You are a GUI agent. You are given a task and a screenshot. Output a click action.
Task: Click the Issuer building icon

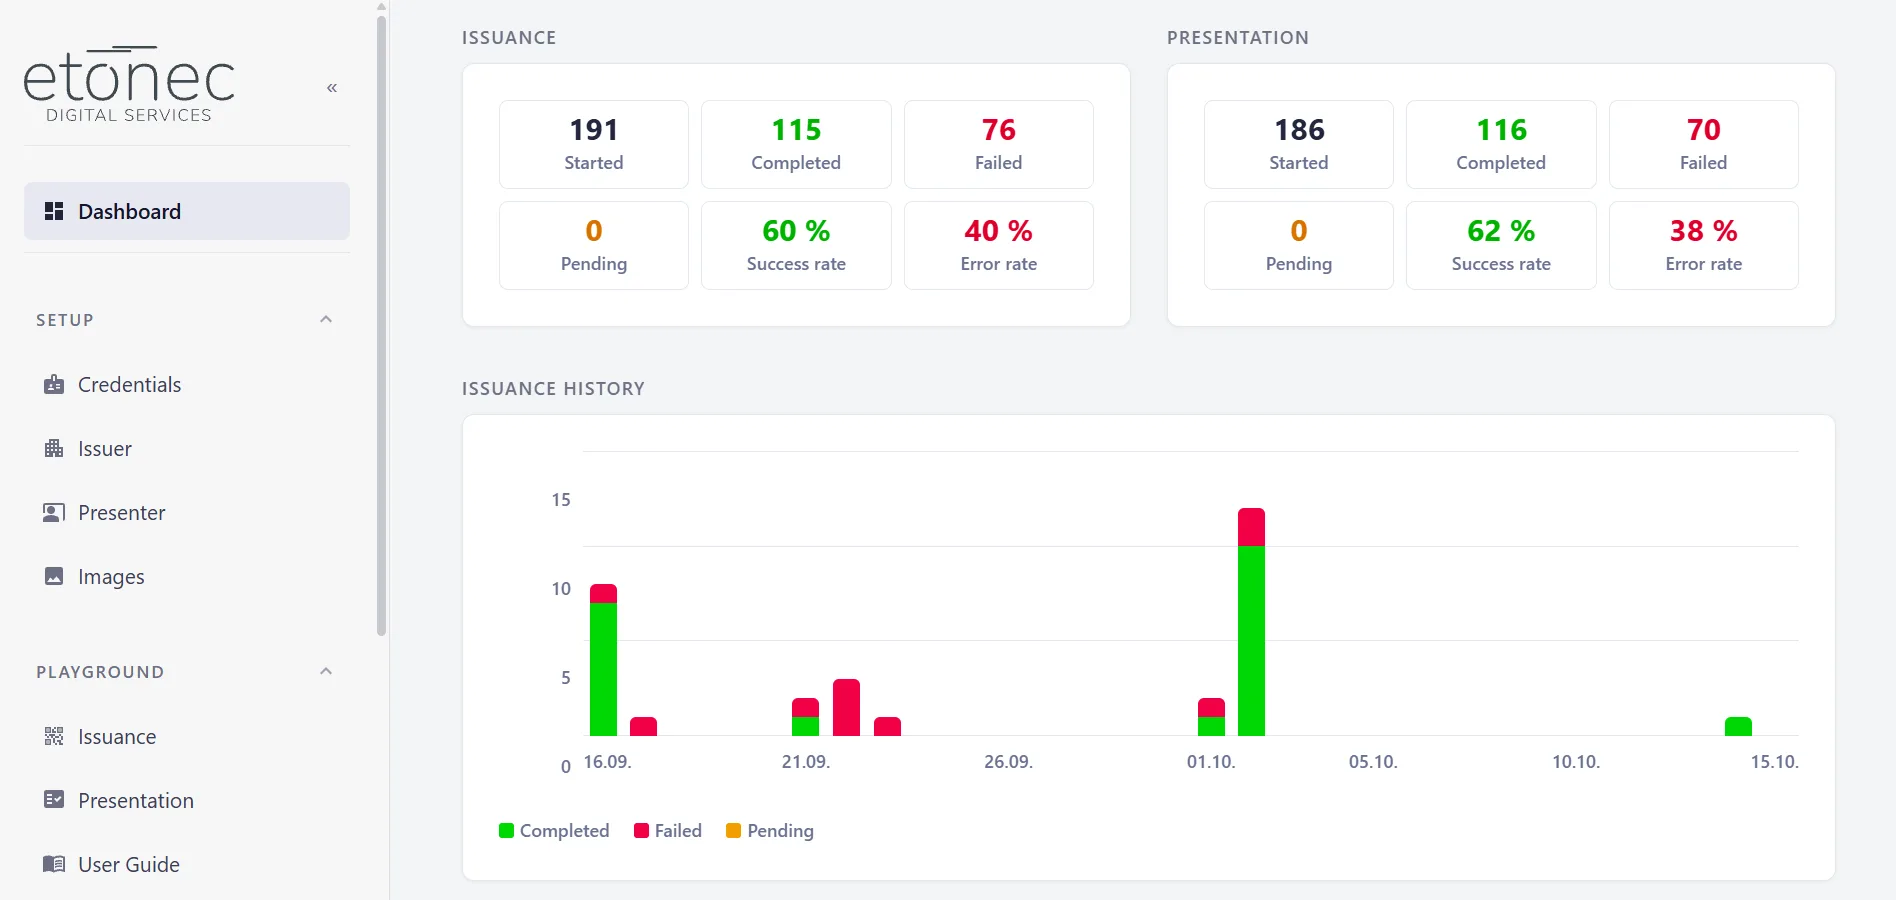point(54,449)
